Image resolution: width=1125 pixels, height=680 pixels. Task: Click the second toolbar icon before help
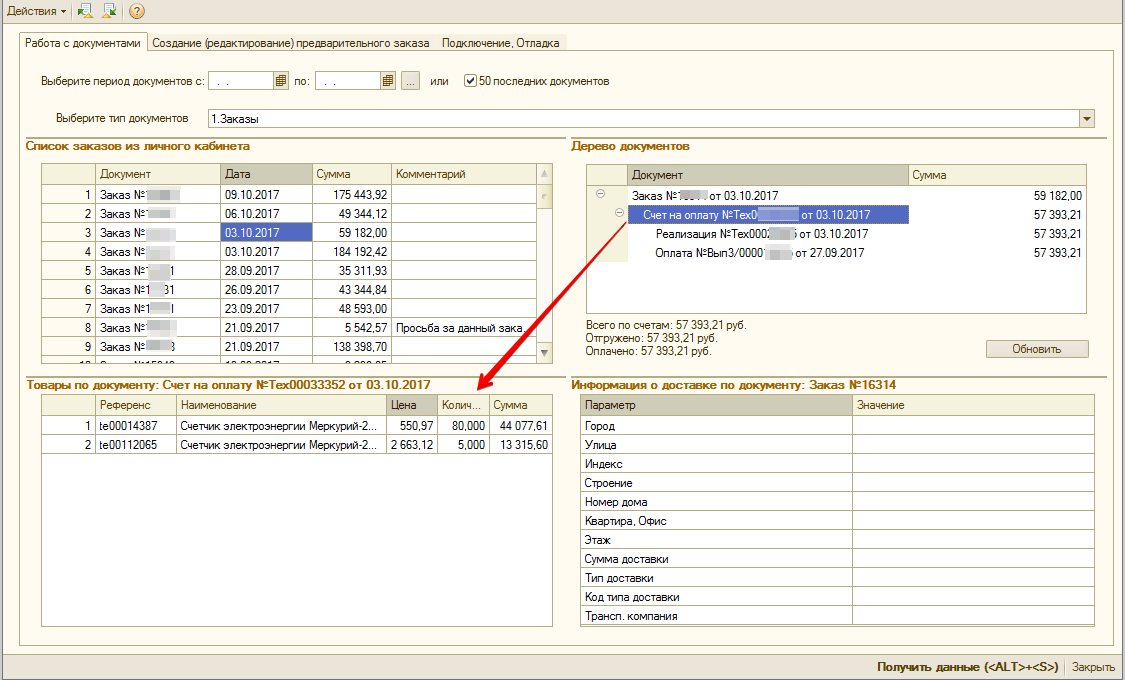(109, 11)
